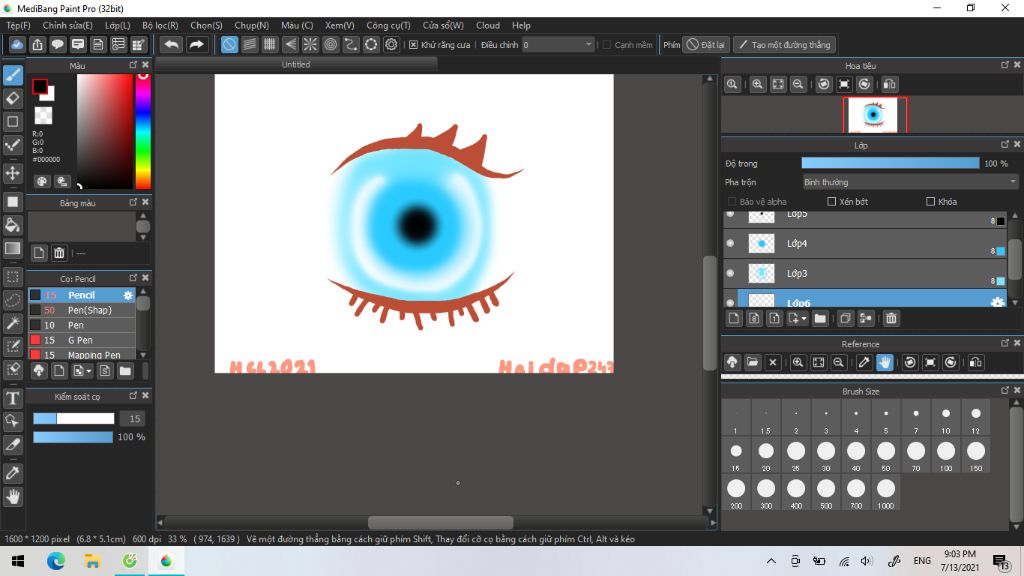Viewport: 1024px width, 576px height.
Task: Delete palette color with trash icon
Action: pos(59,253)
